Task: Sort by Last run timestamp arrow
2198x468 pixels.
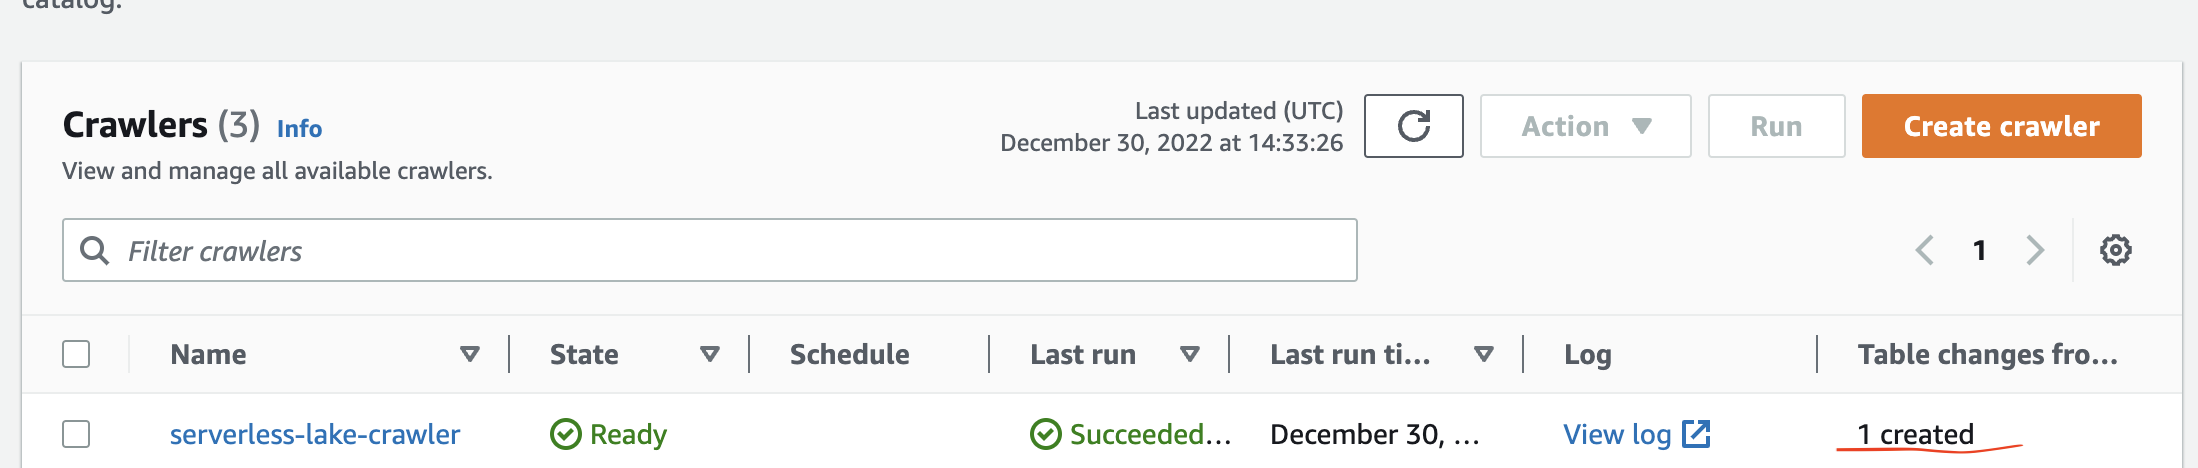Action: coord(1484,354)
